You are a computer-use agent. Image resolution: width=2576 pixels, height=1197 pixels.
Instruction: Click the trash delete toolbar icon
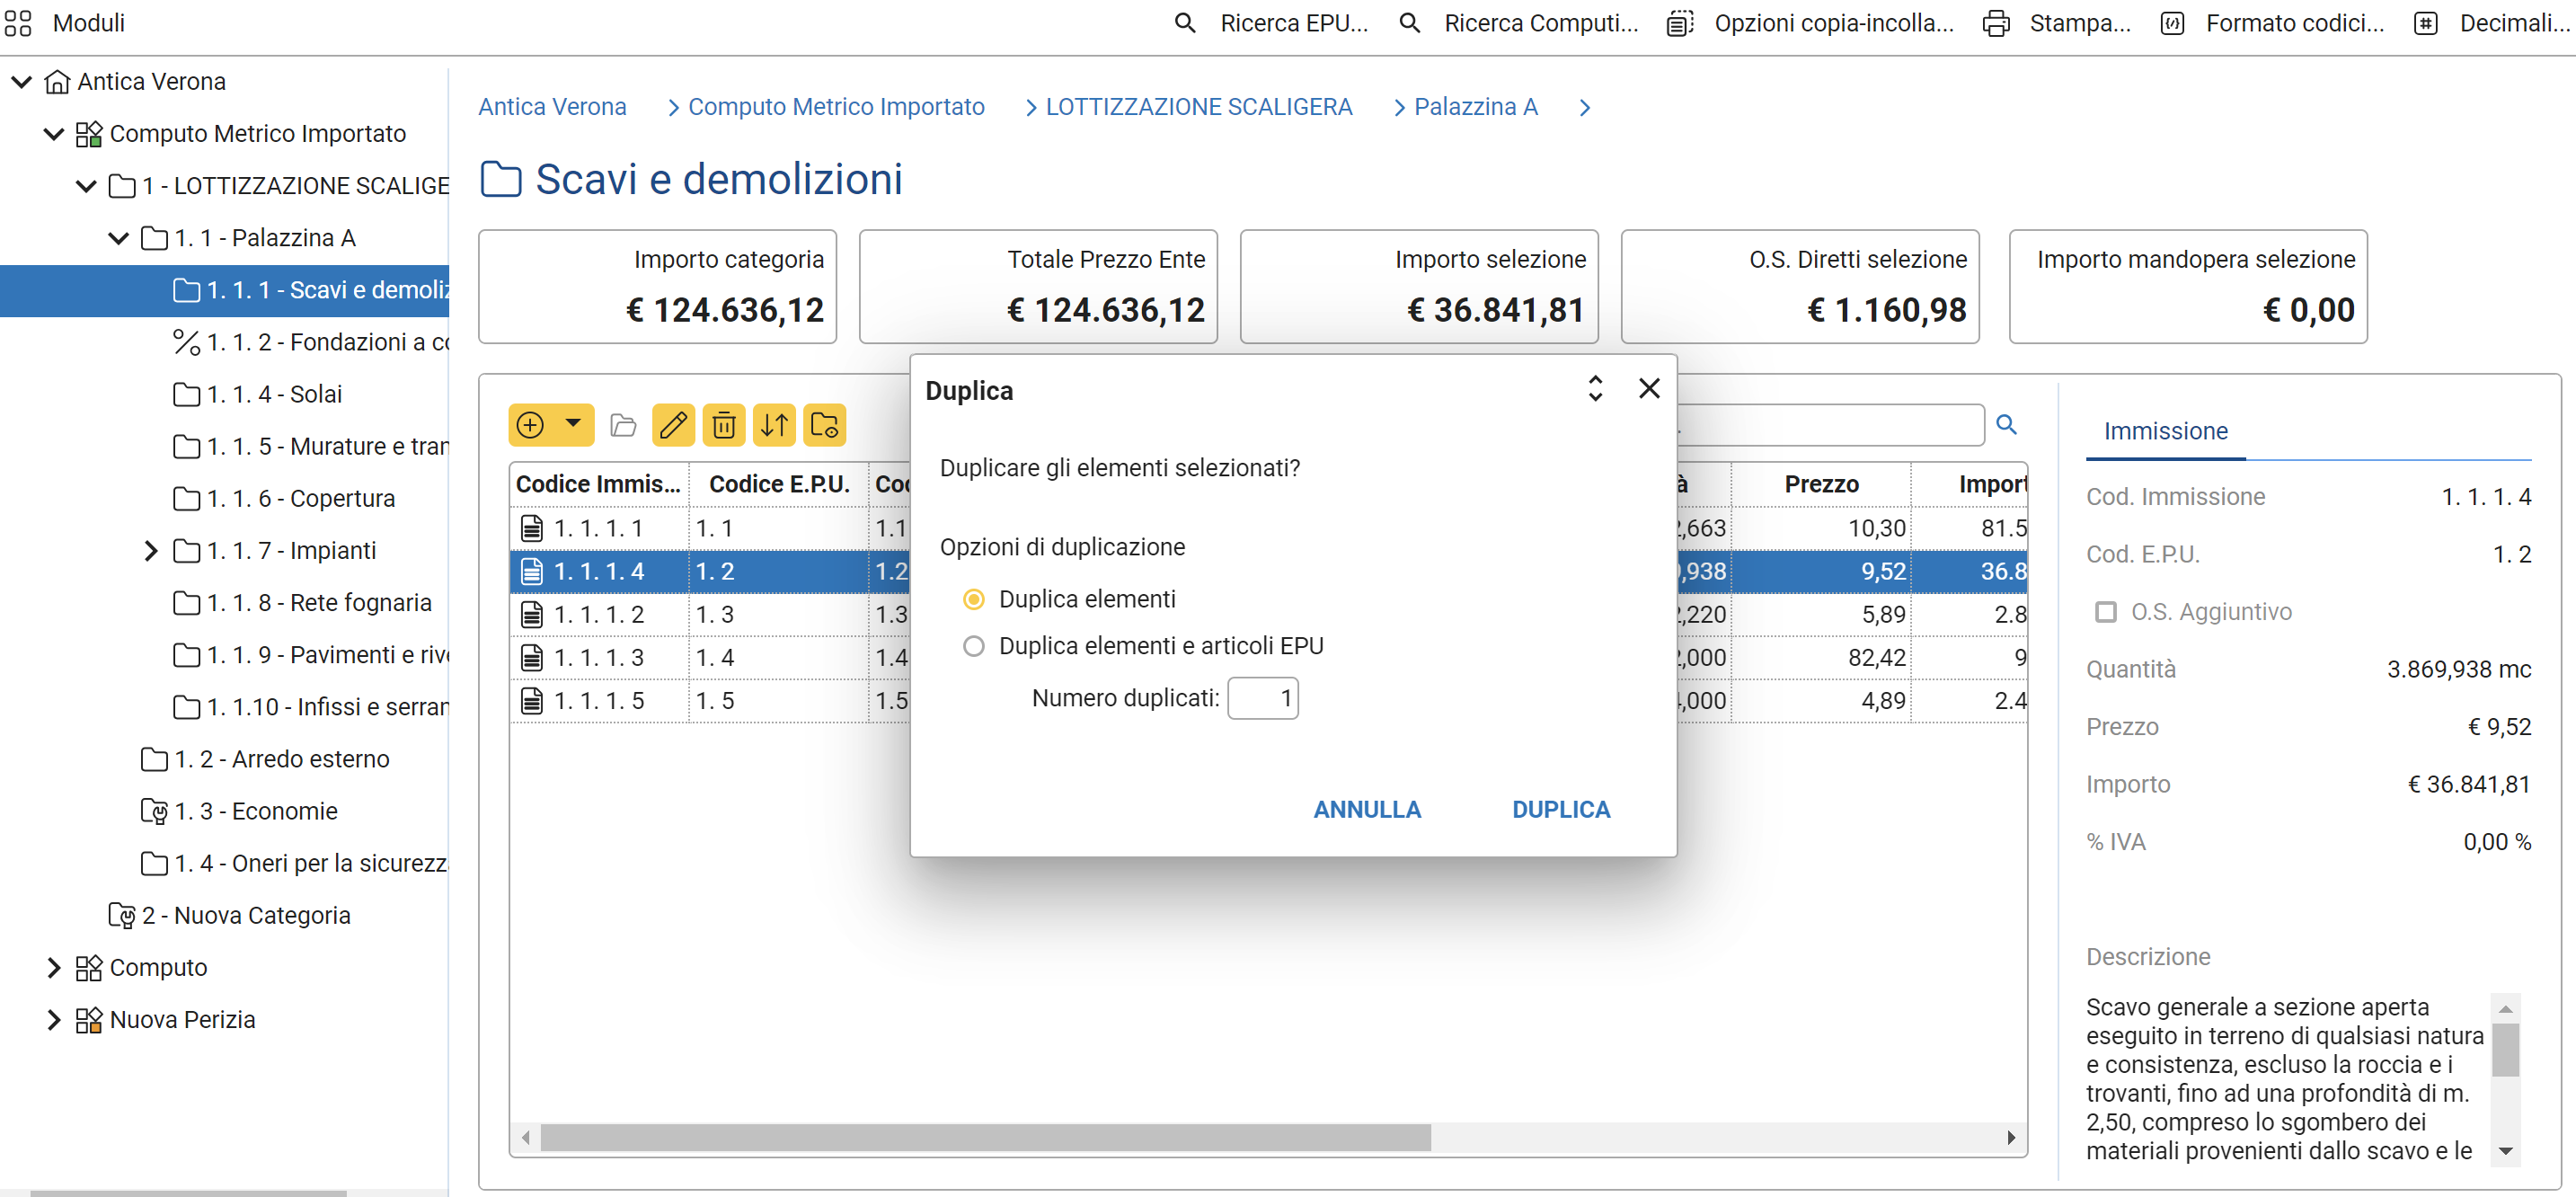coord(724,425)
